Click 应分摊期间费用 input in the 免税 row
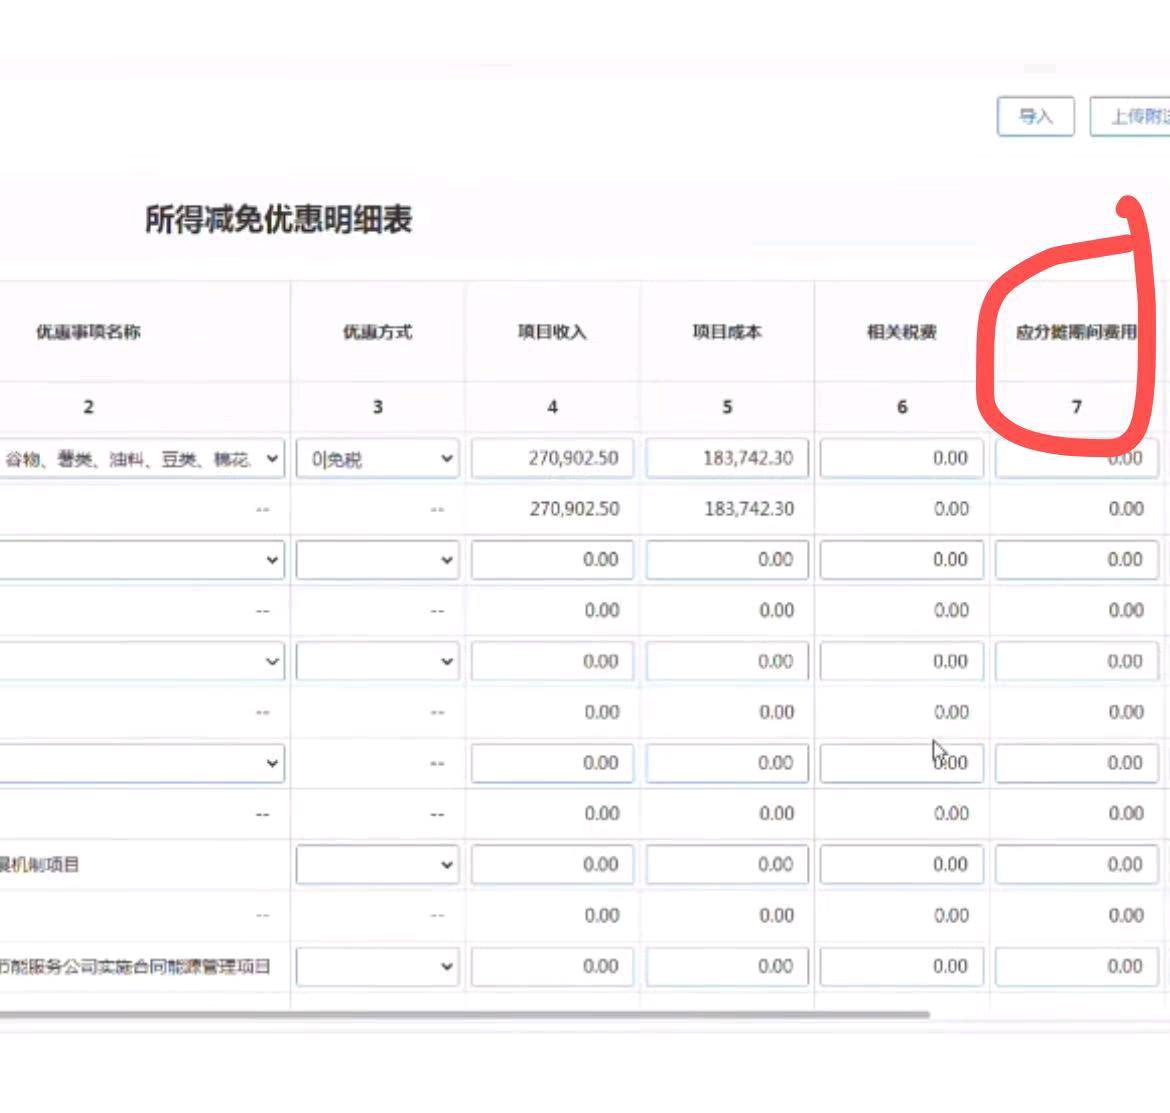Screen dimensions: 1170x1113 pos(1076,459)
